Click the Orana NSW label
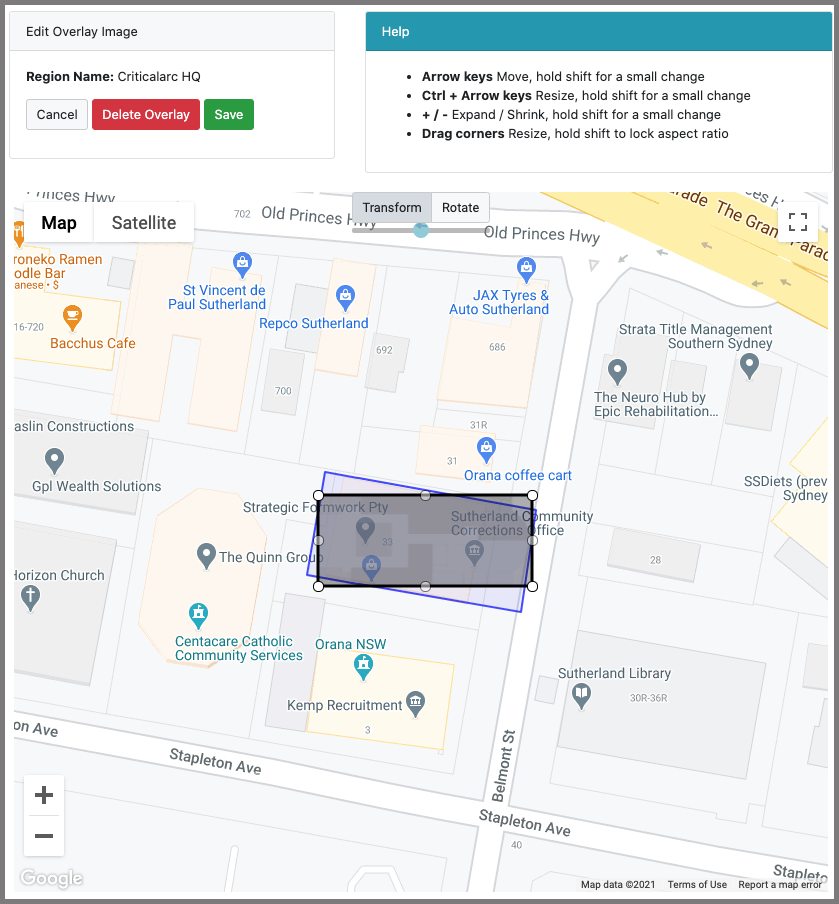The image size is (839, 904). (x=351, y=644)
